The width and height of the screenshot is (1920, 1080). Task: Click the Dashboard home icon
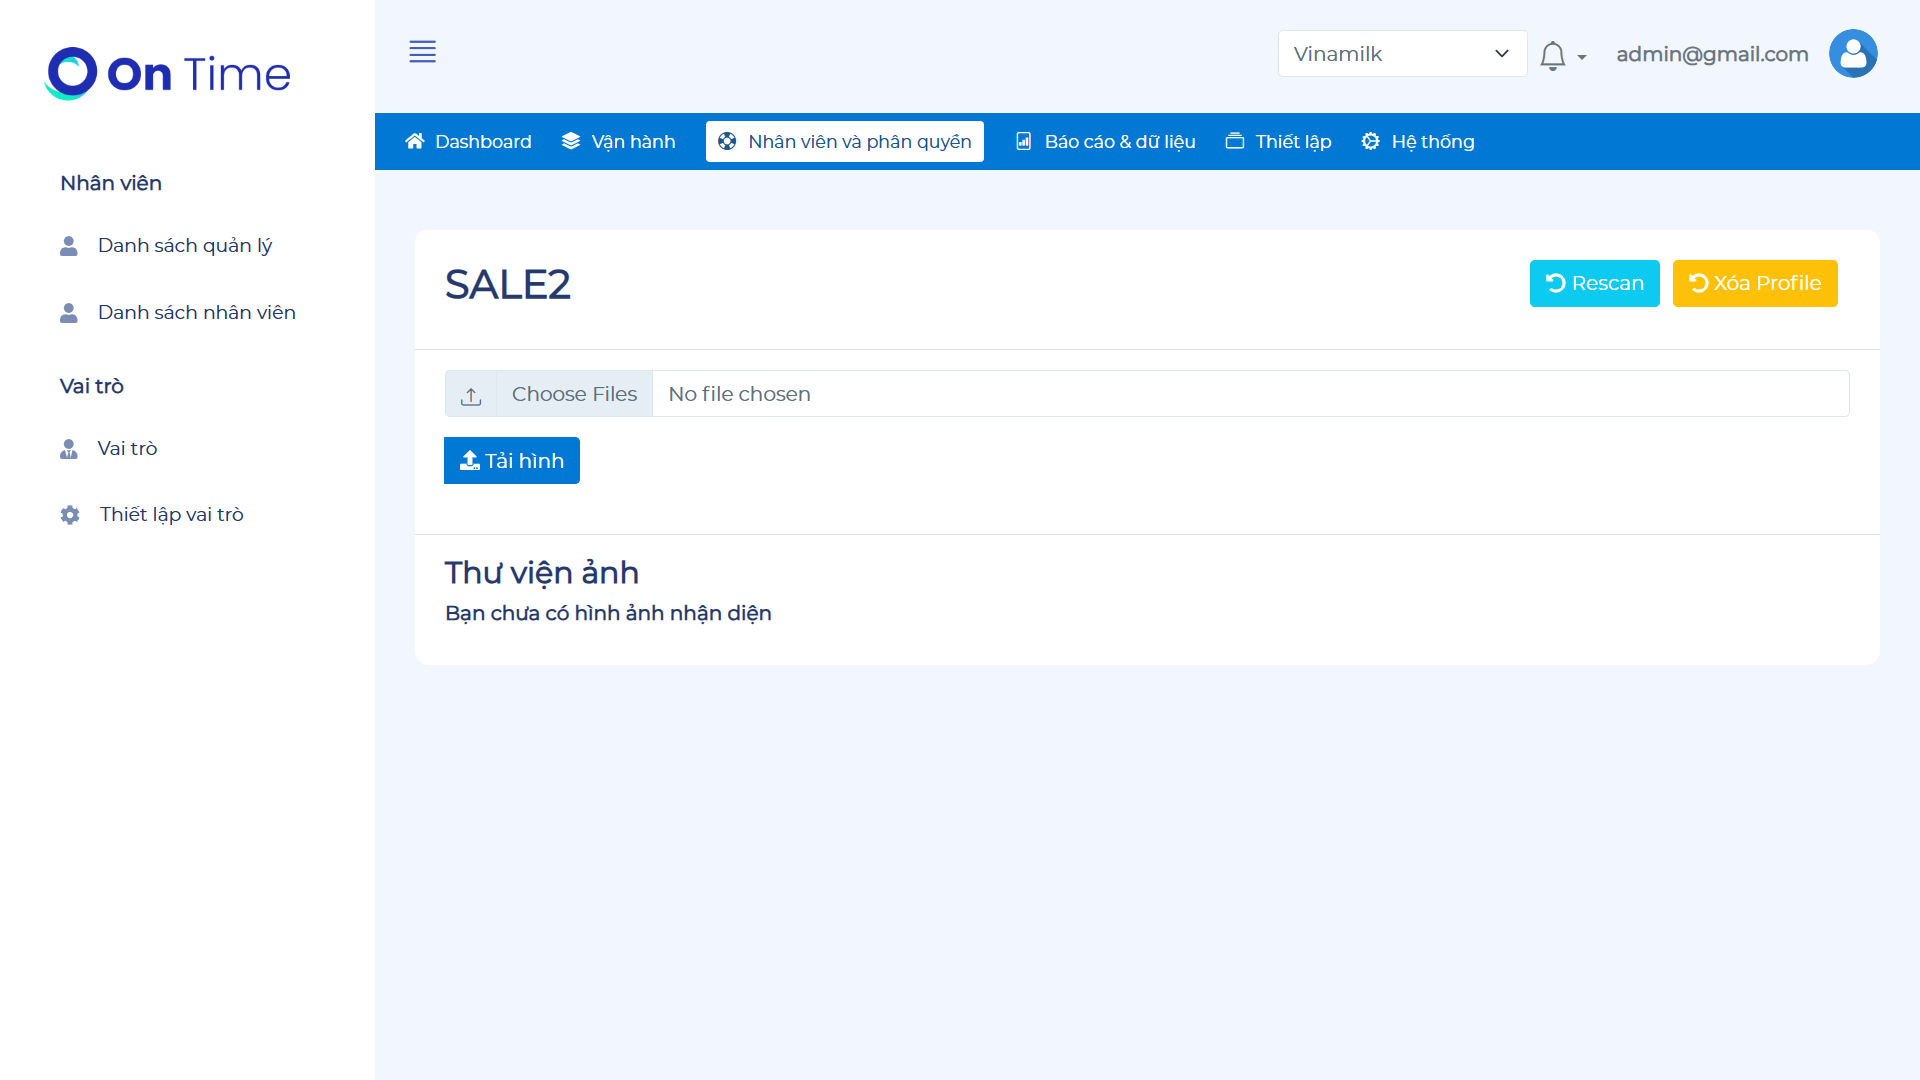pyautogui.click(x=414, y=141)
